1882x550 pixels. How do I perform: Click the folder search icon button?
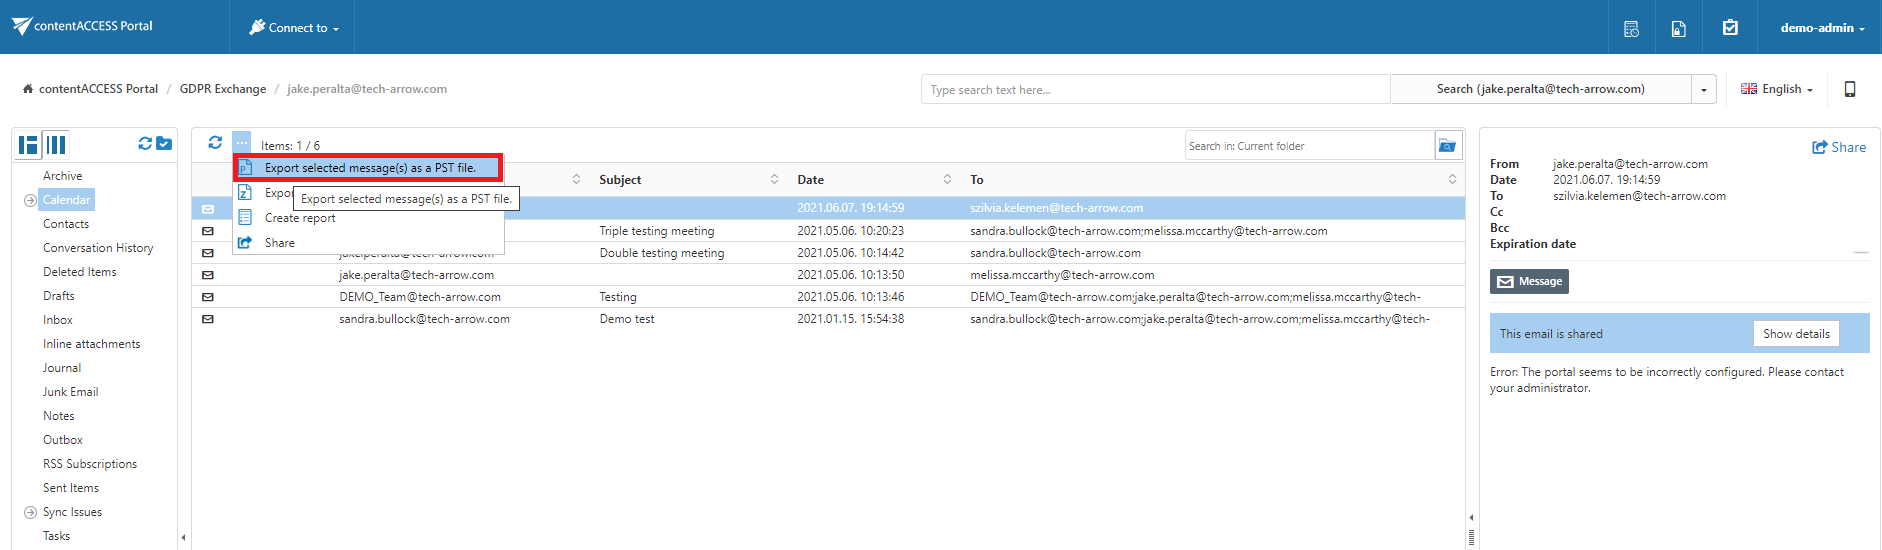[x=1447, y=146]
